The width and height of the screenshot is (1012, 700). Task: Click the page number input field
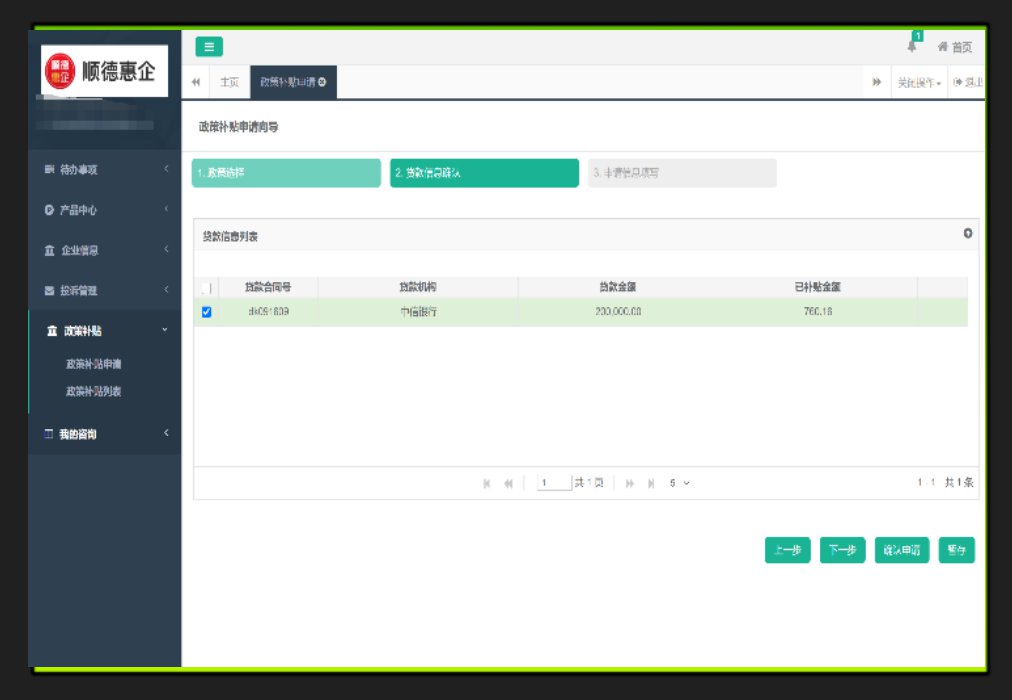pyautogui.click(x=553, y=483)
